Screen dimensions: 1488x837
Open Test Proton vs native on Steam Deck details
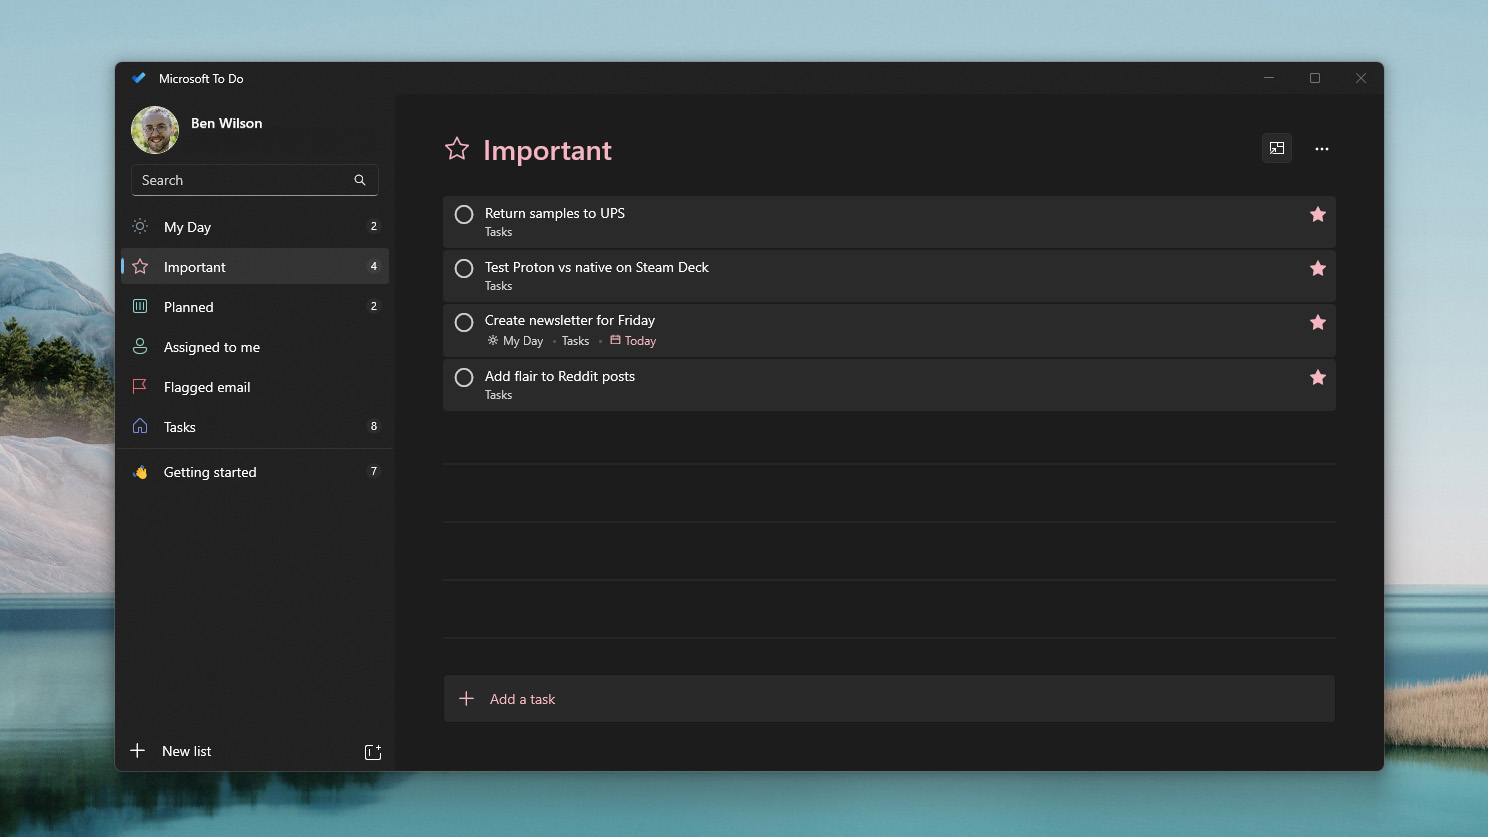[x=889, y=276]
